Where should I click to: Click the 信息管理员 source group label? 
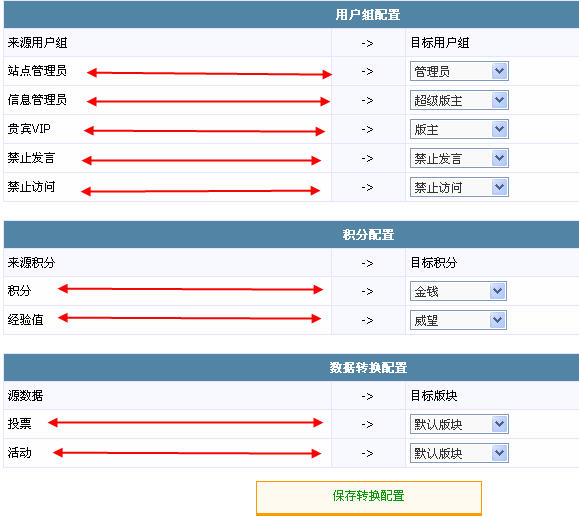37,99
